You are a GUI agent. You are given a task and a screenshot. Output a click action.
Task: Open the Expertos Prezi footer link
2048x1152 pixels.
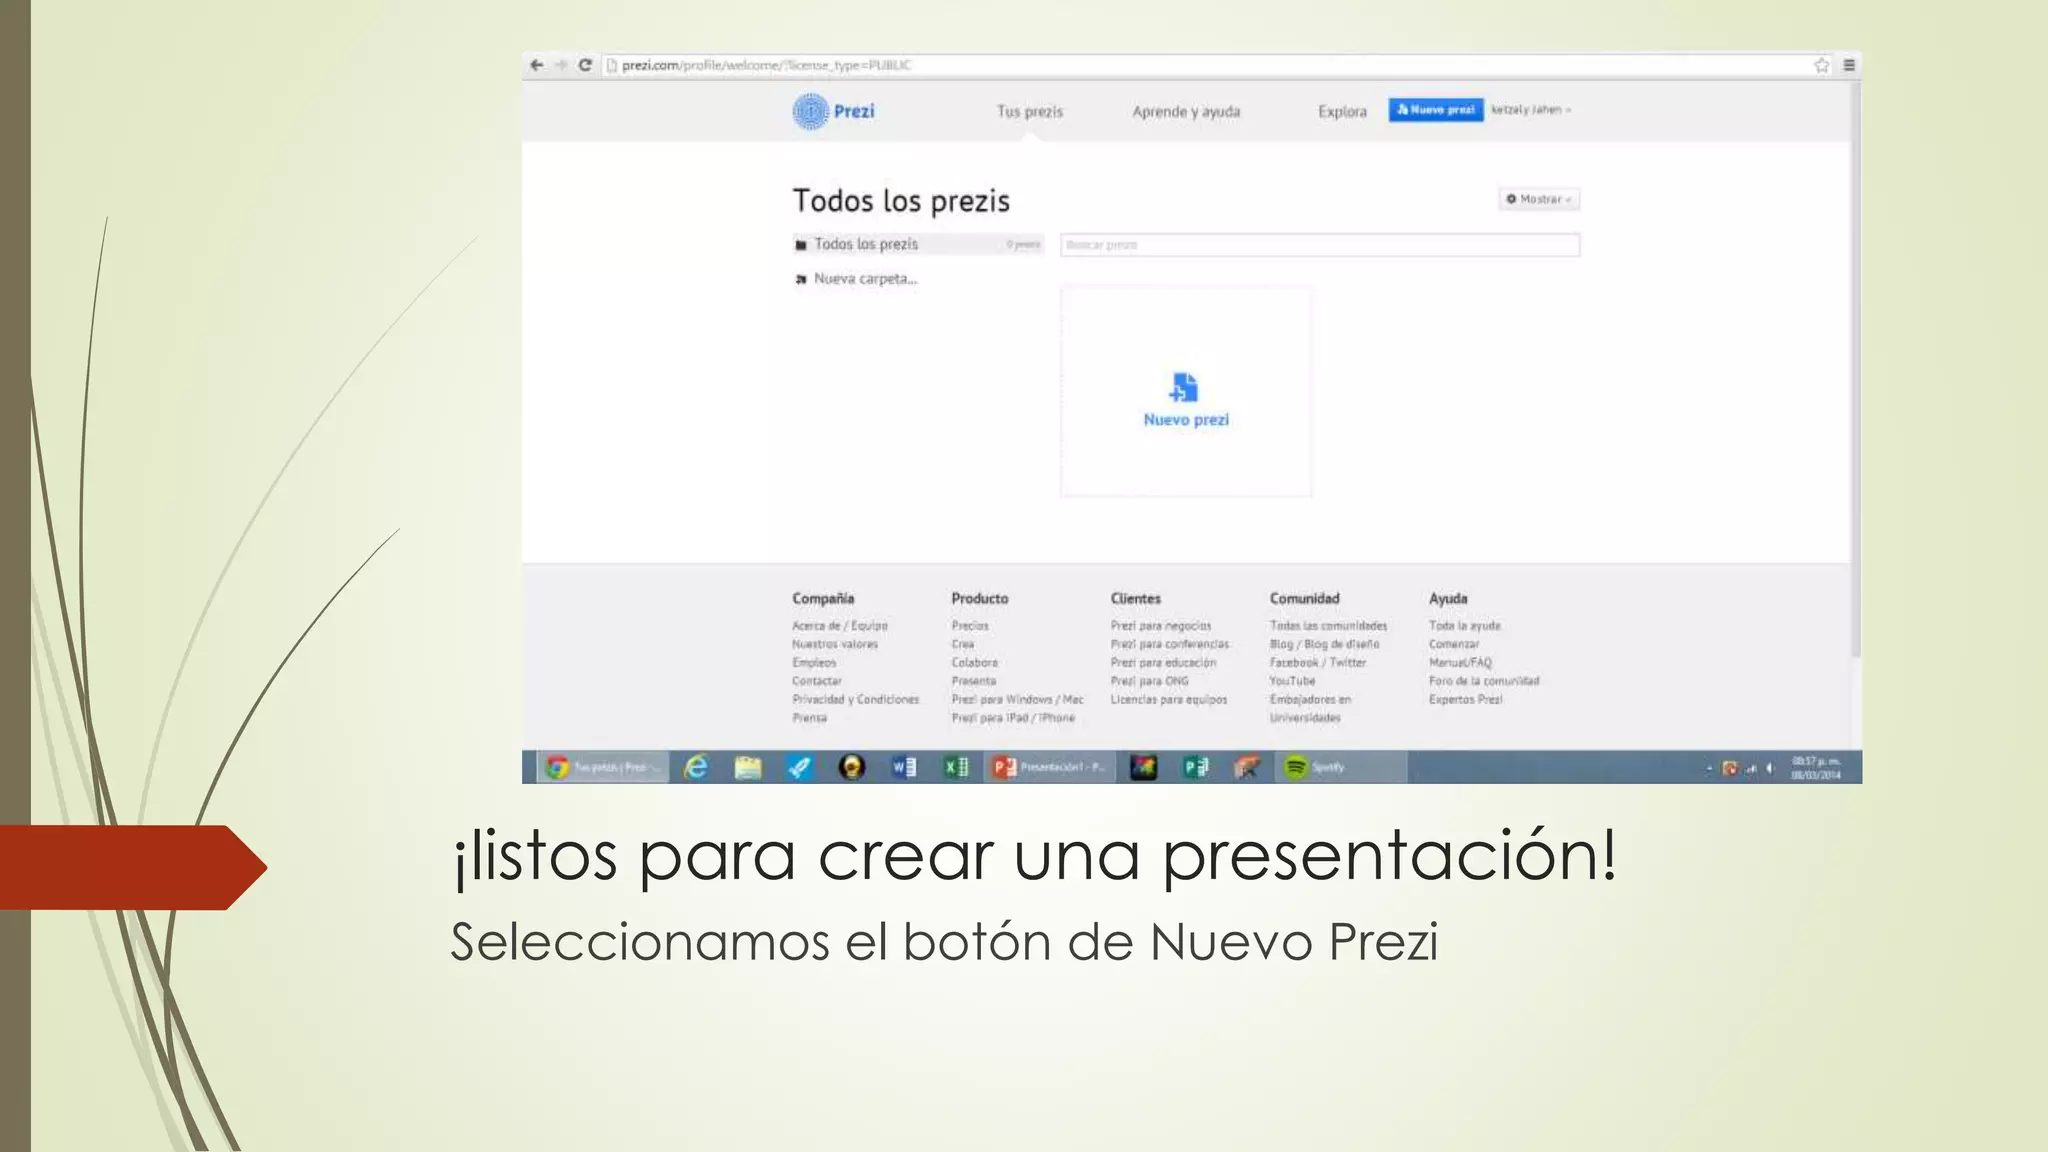pyautogui.click(x=1465, y=699)
